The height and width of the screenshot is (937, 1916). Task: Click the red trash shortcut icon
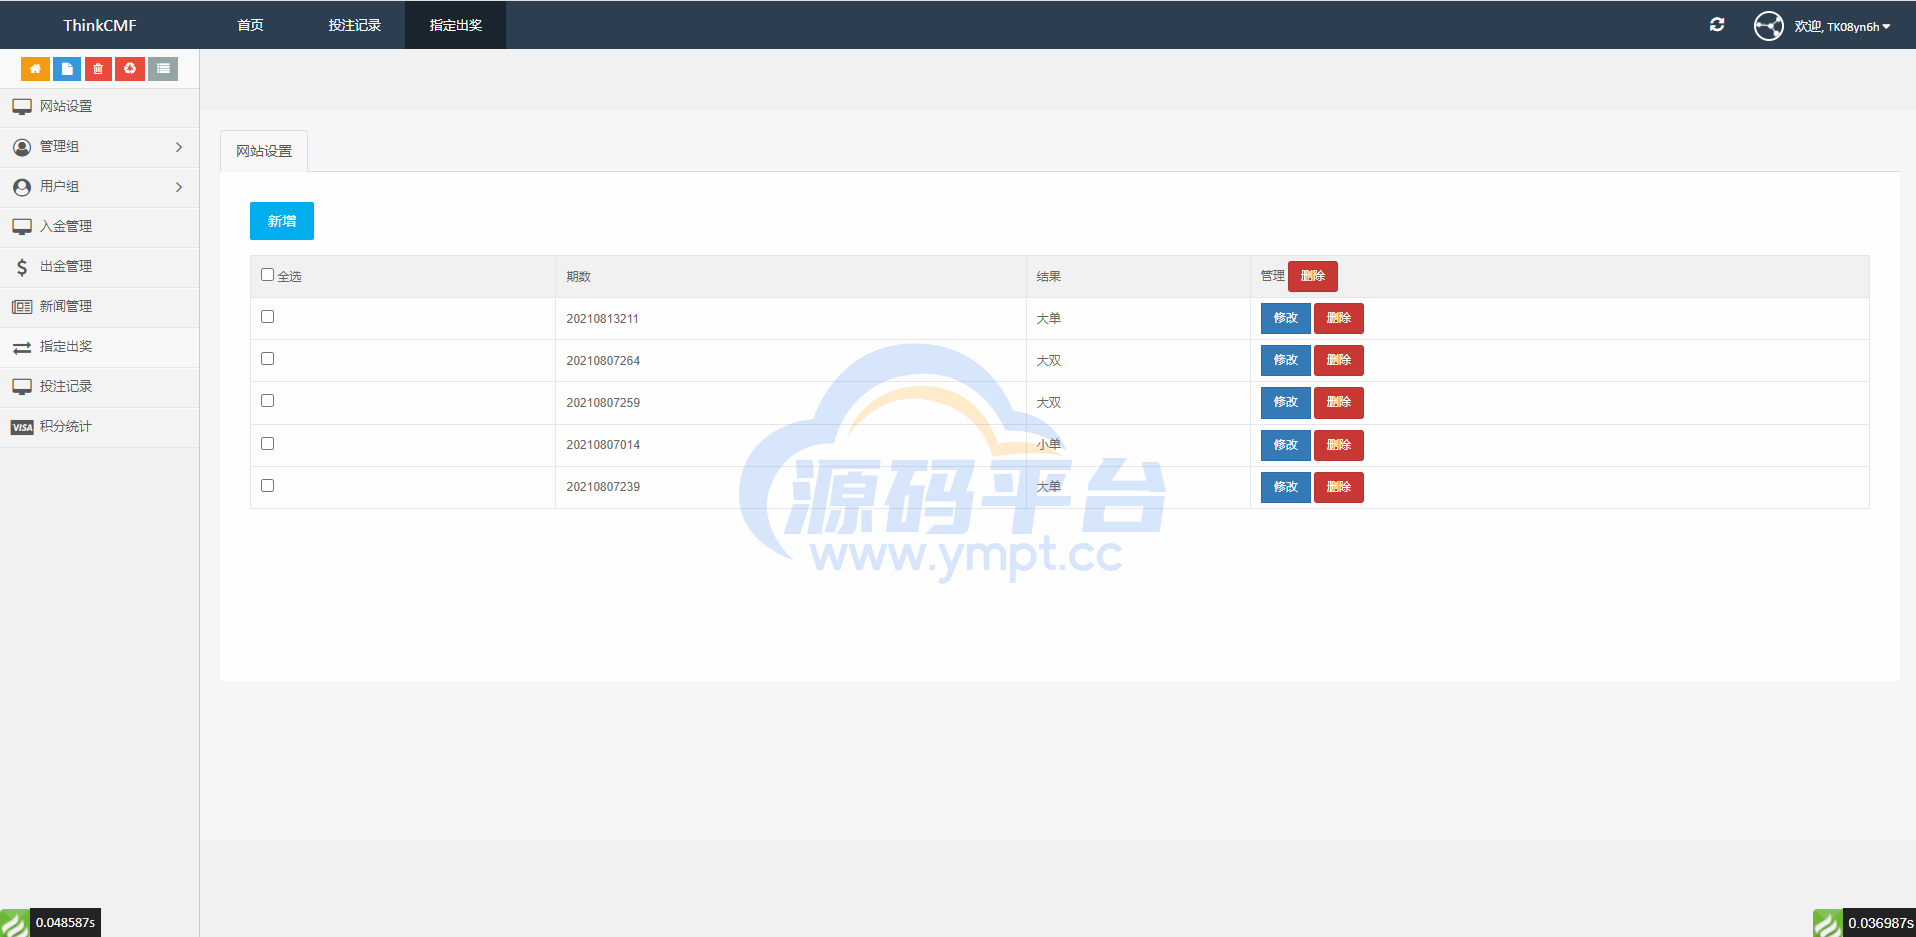tap(98, 69)
